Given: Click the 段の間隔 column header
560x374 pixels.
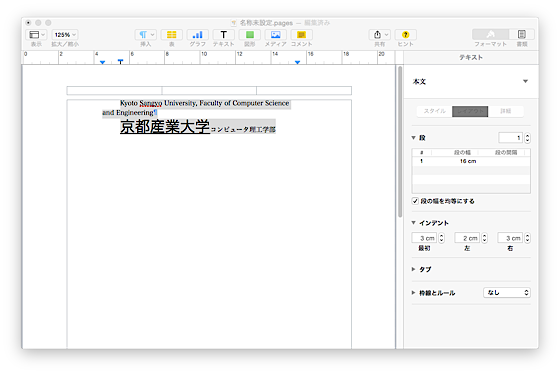Looking at the screenshot, I should (506, 153).
